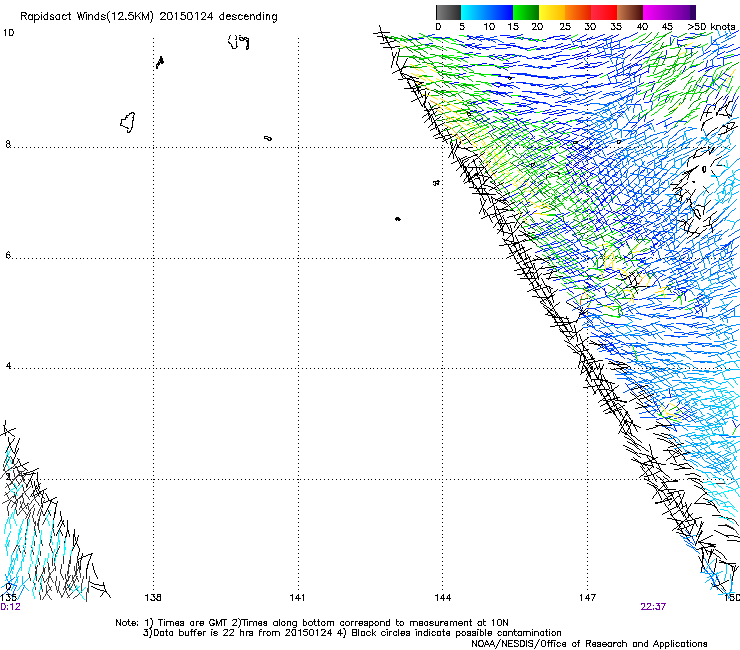Click the small black island dot below 8N
The height and width of the screenshot is (650, 740).
(x=398, y=219)
